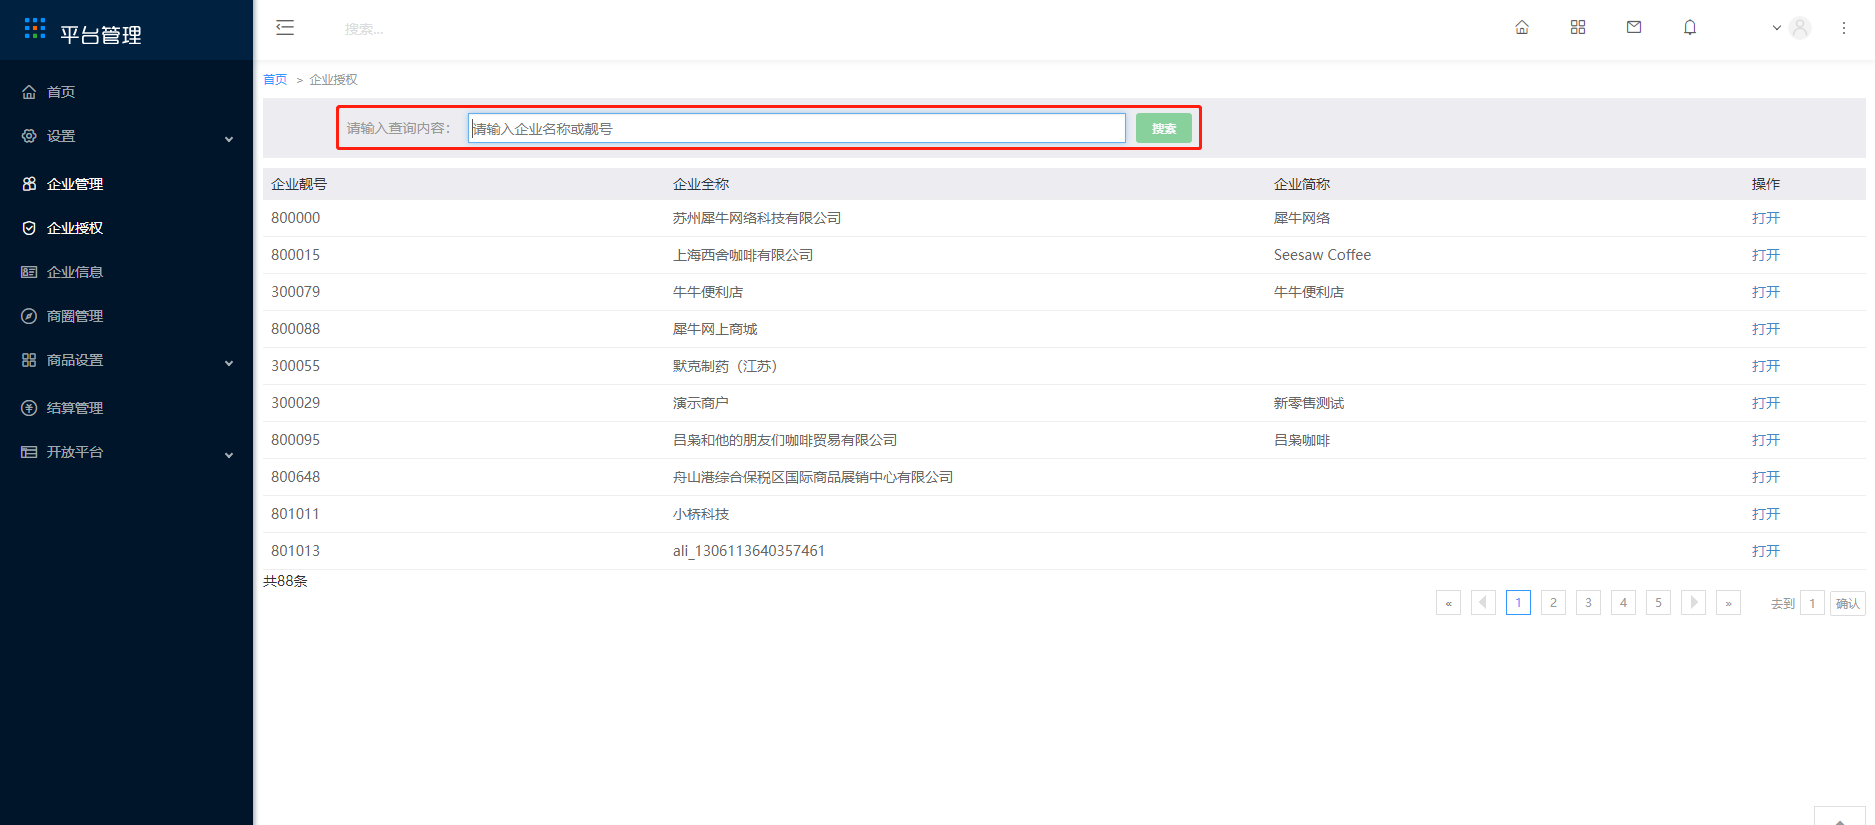The height and width of the screenshot is (825, 1875).
Task: Open the 企业管理 menu item
Action: tap(126, 184)
